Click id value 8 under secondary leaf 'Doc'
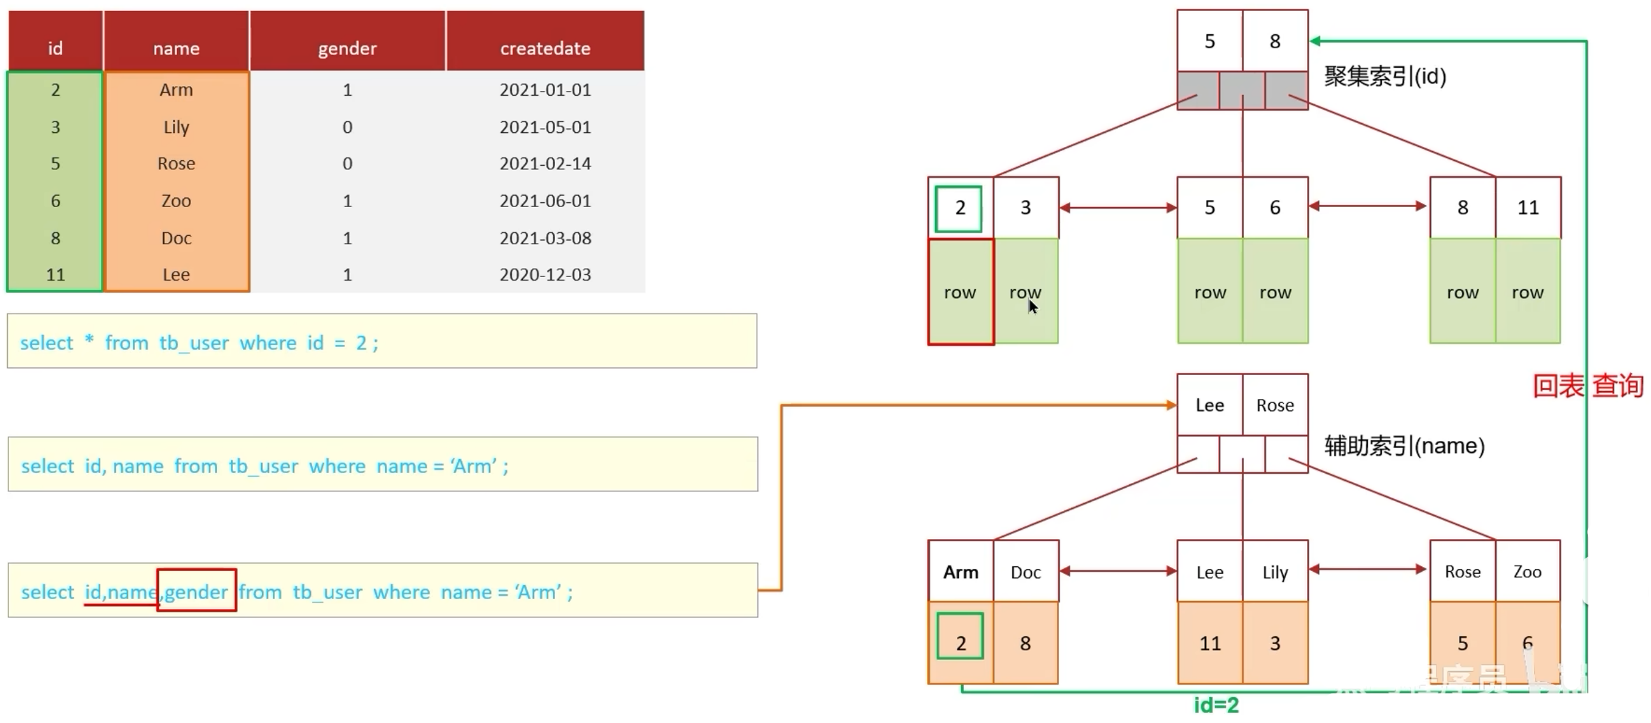Screen dimensions: 1651x723 click(1025, 642)
